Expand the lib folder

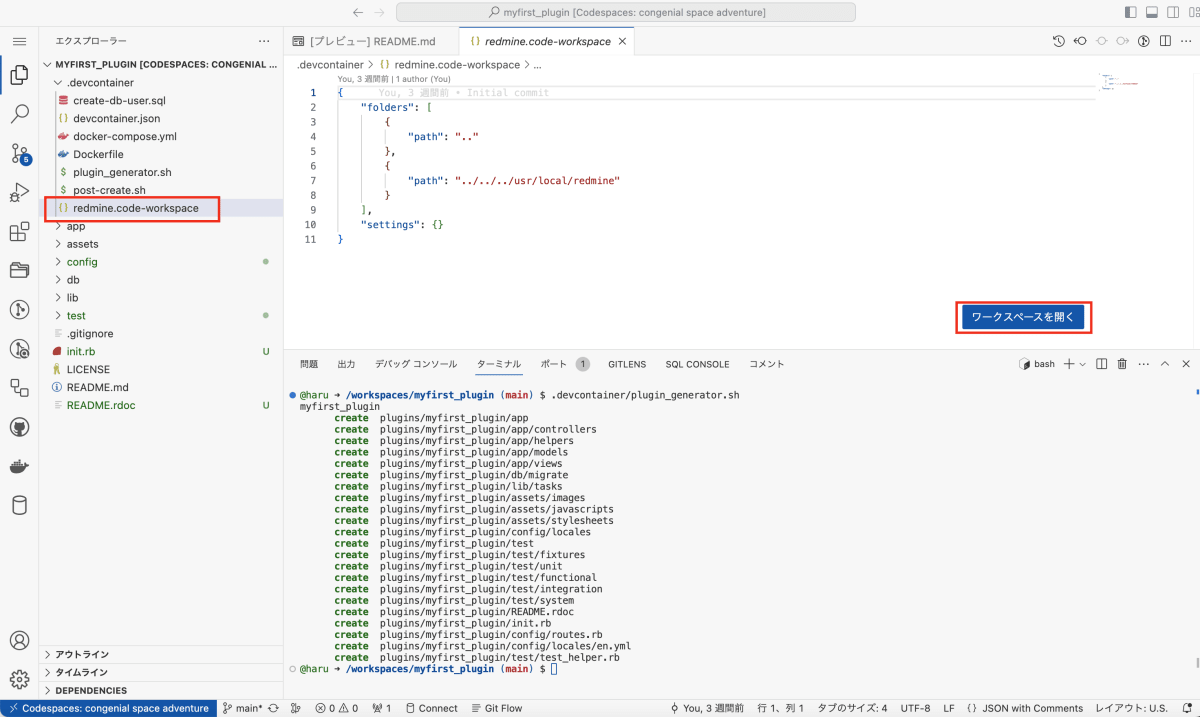tap(162, 298)
